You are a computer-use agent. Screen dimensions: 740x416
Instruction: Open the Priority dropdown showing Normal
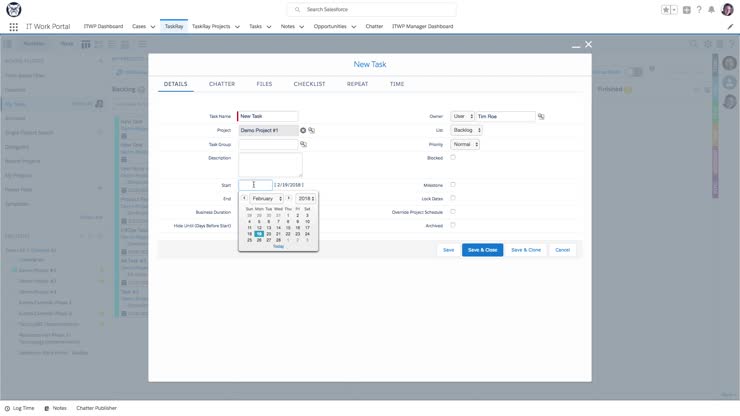(x=465, y=144)
